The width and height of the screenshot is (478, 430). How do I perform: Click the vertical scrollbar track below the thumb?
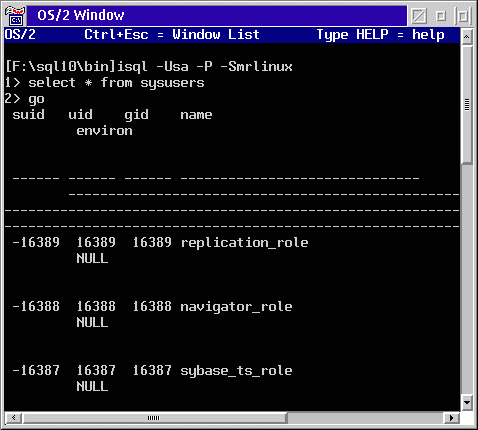[x=467, y=279]
